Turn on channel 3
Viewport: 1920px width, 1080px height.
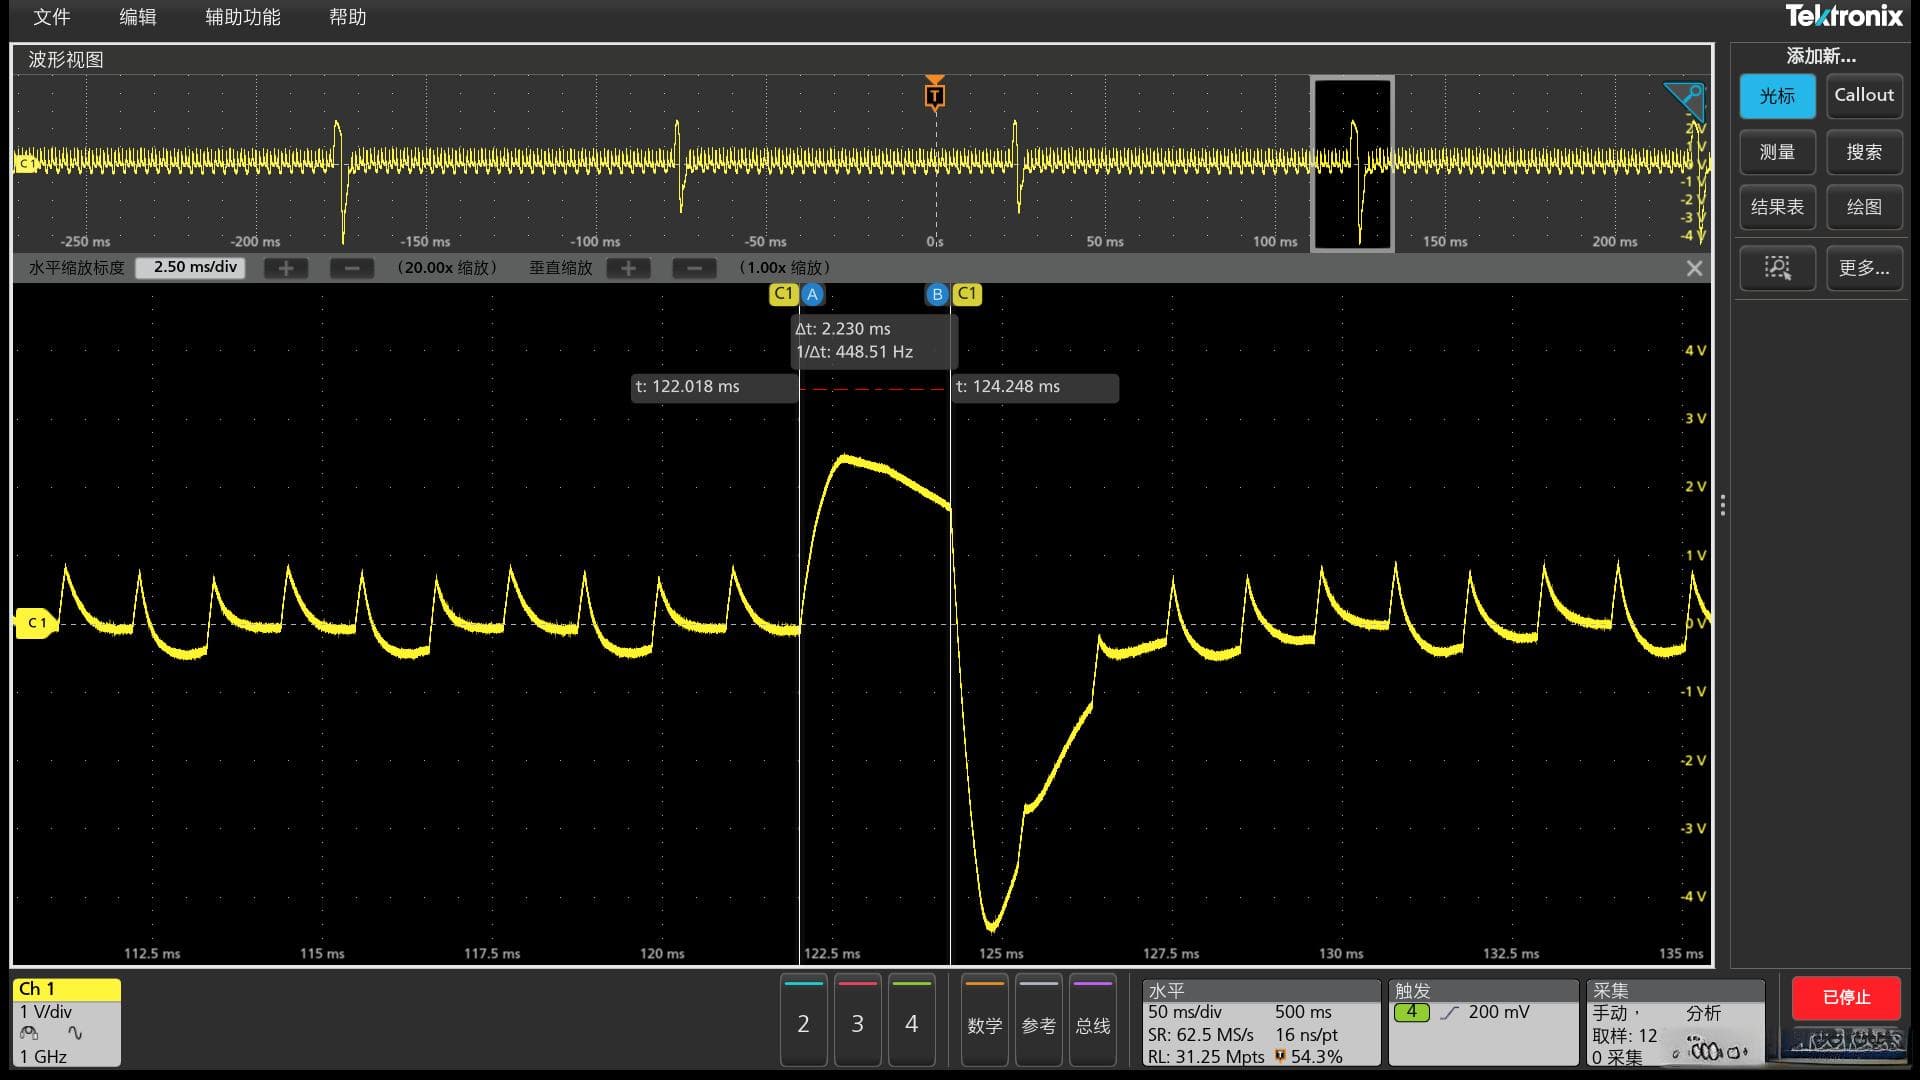(x=857, y=1022)
